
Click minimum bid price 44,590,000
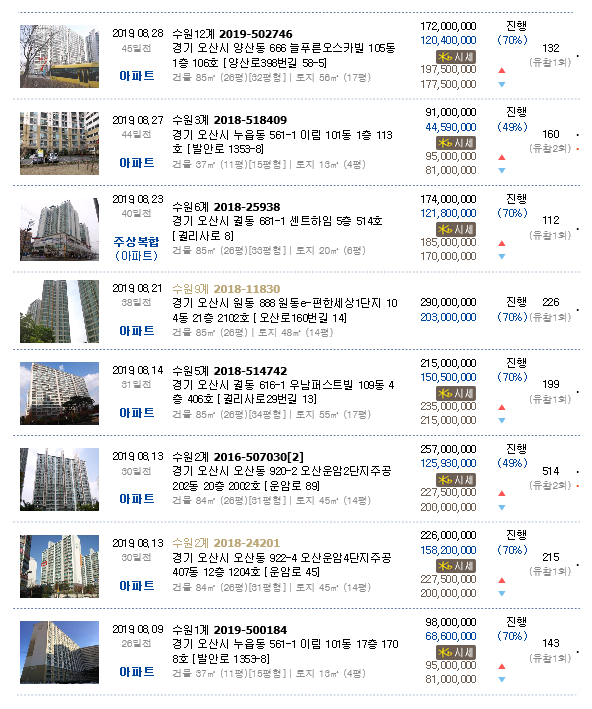(450, 127)
